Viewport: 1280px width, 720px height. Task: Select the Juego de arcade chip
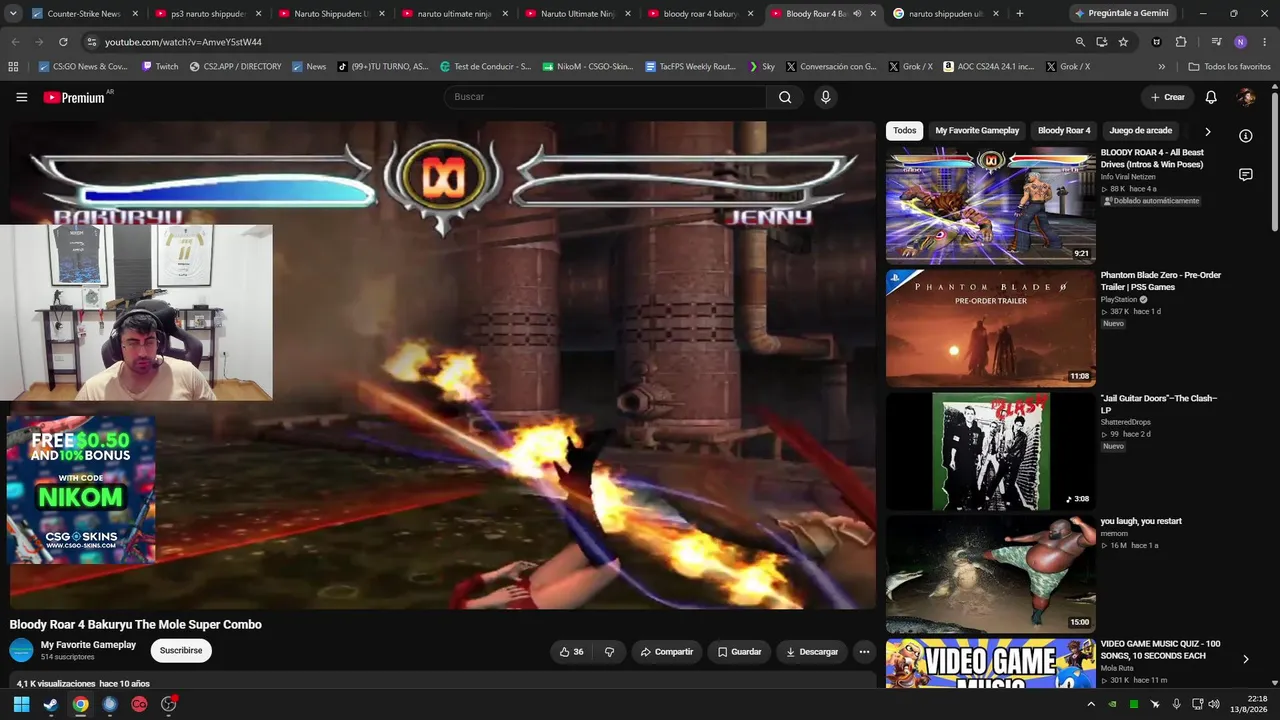click(1140, 131)
